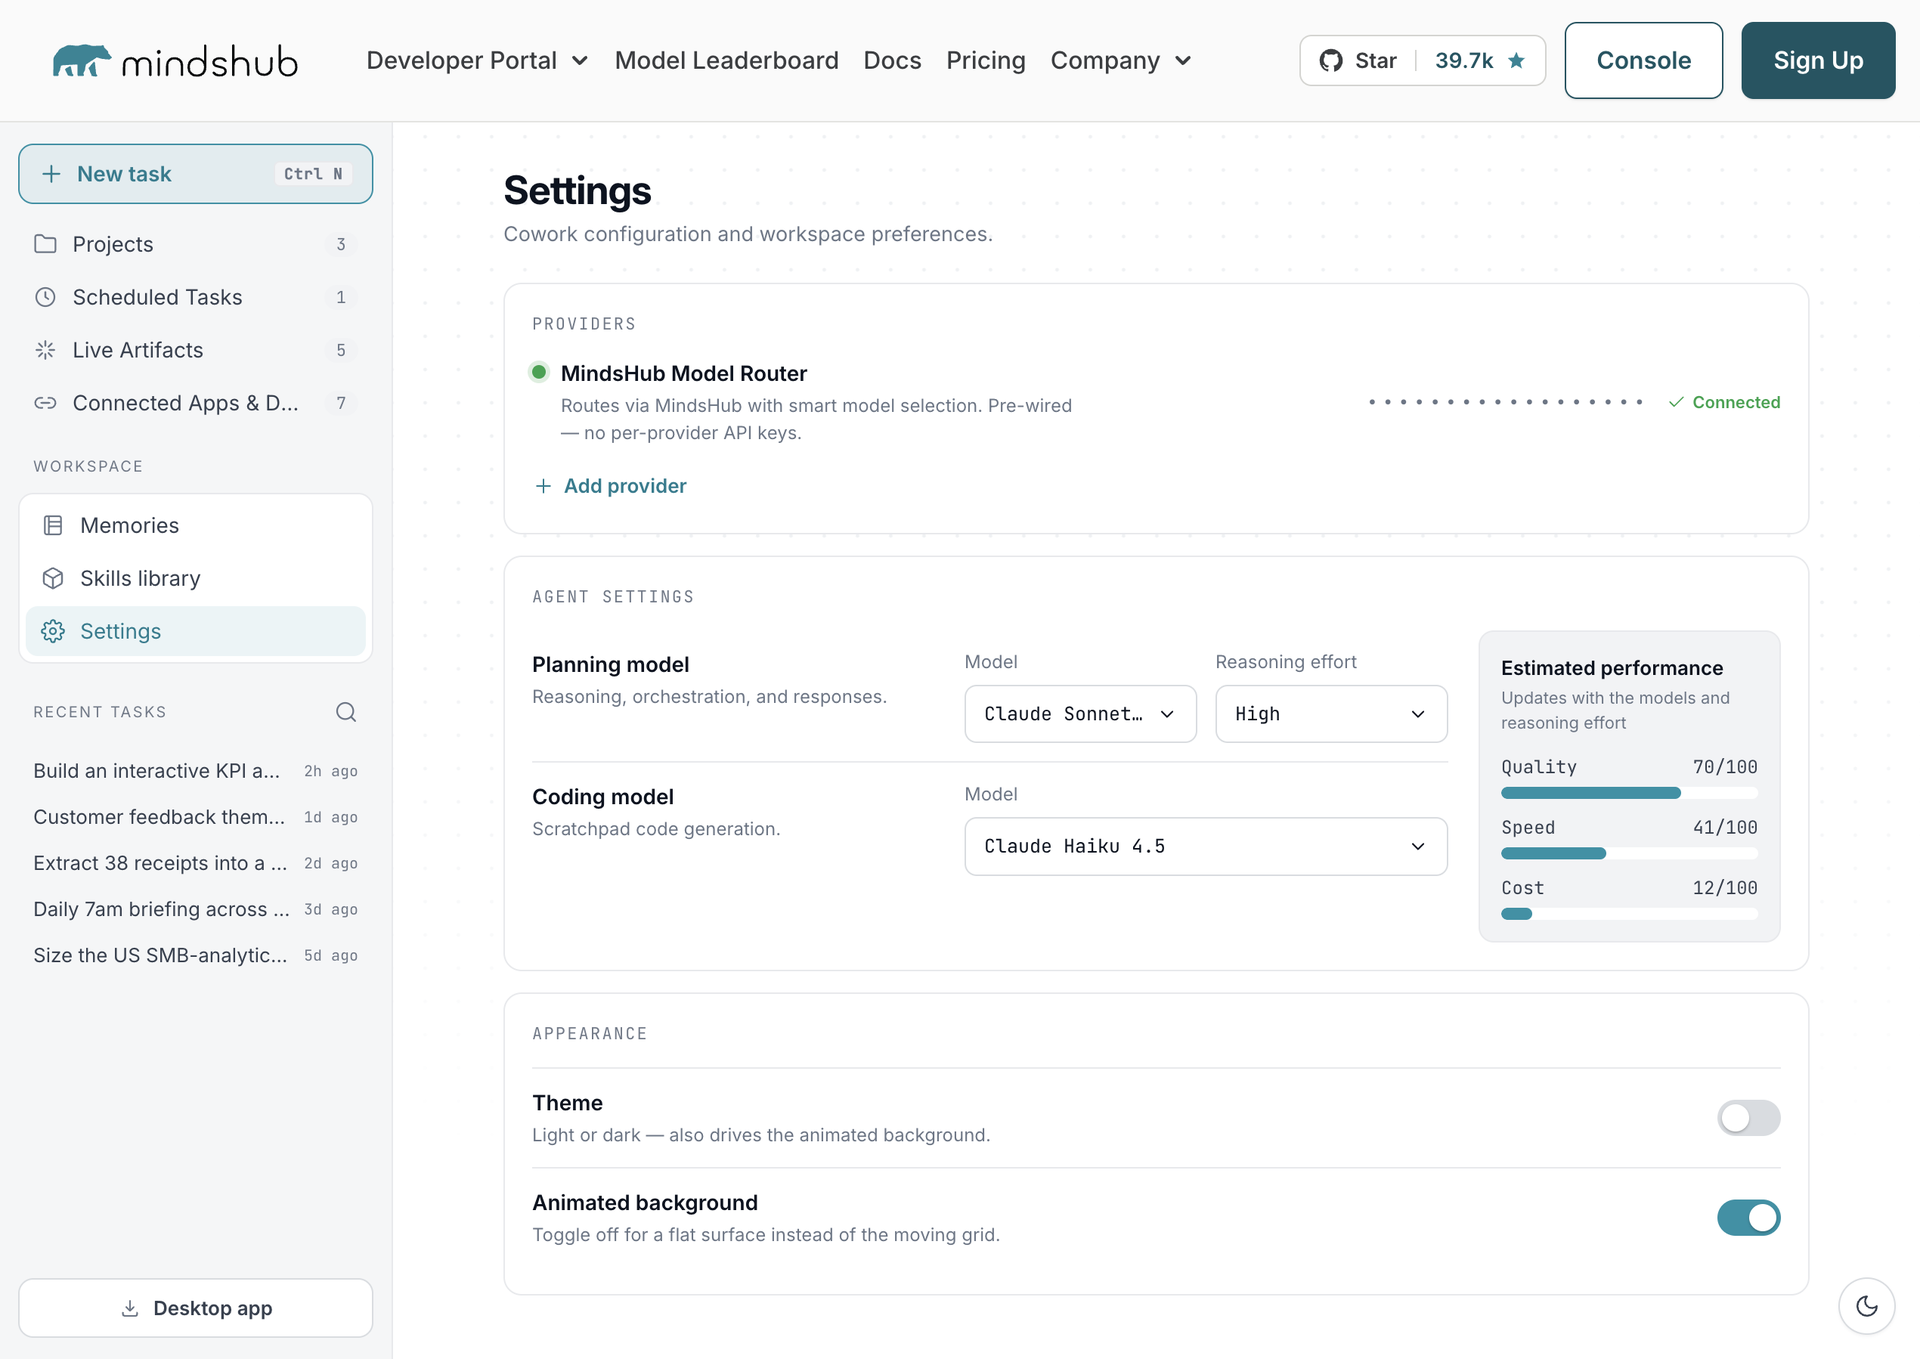Viewport: 1920px width, 1359px height.
Task: Click the mindshub bear logo
Action: (82, 61)
